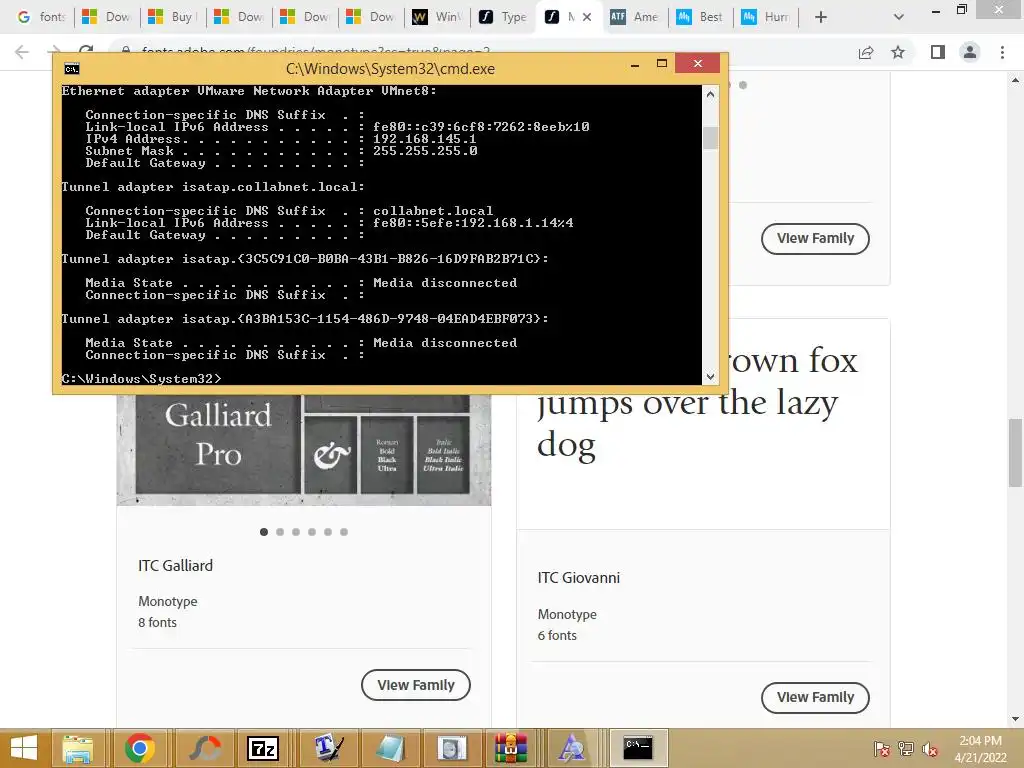Switch to the "WinW" tab

(437, 17)
